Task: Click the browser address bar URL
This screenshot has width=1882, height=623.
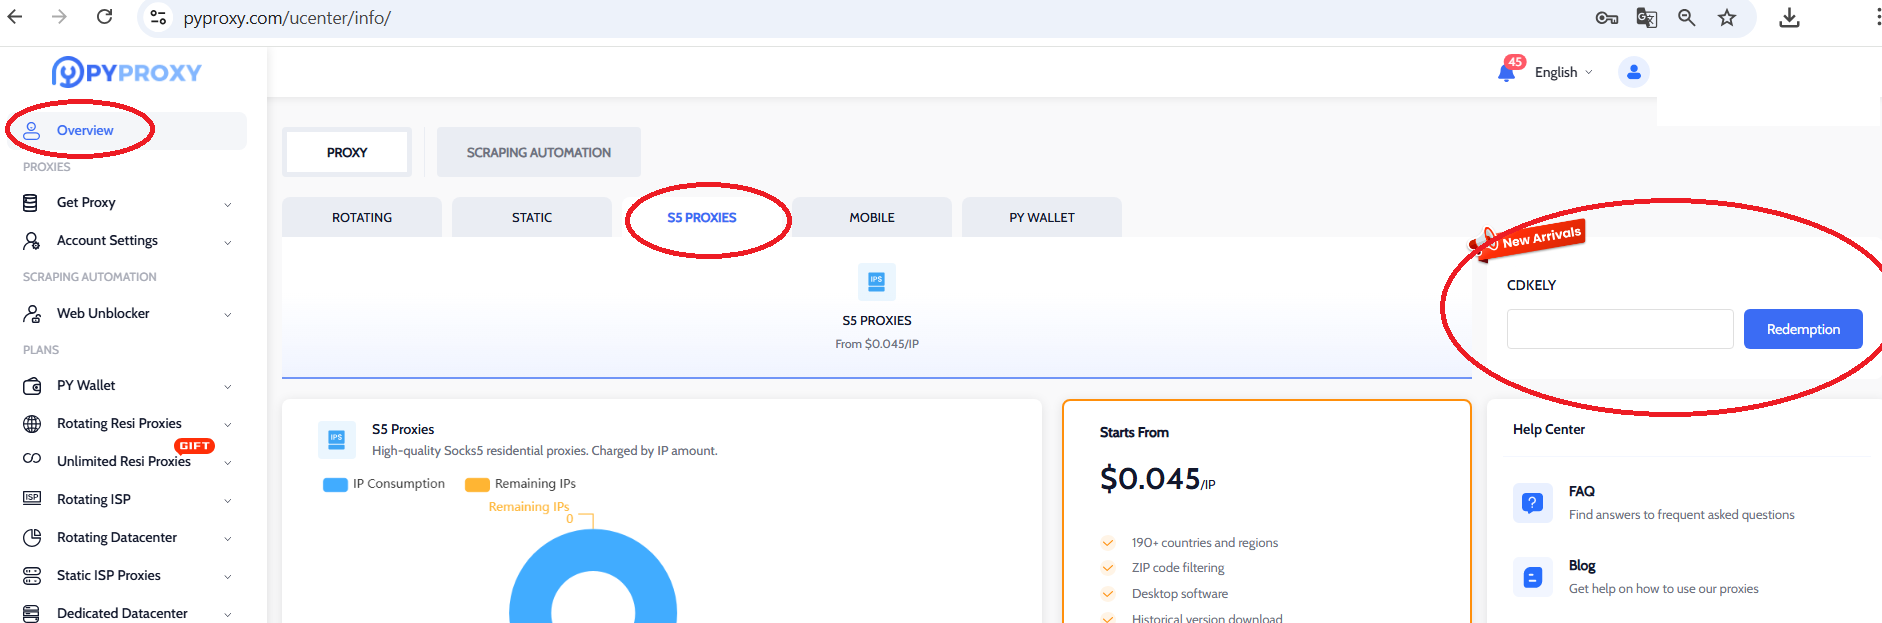Action: click(287, 18)
